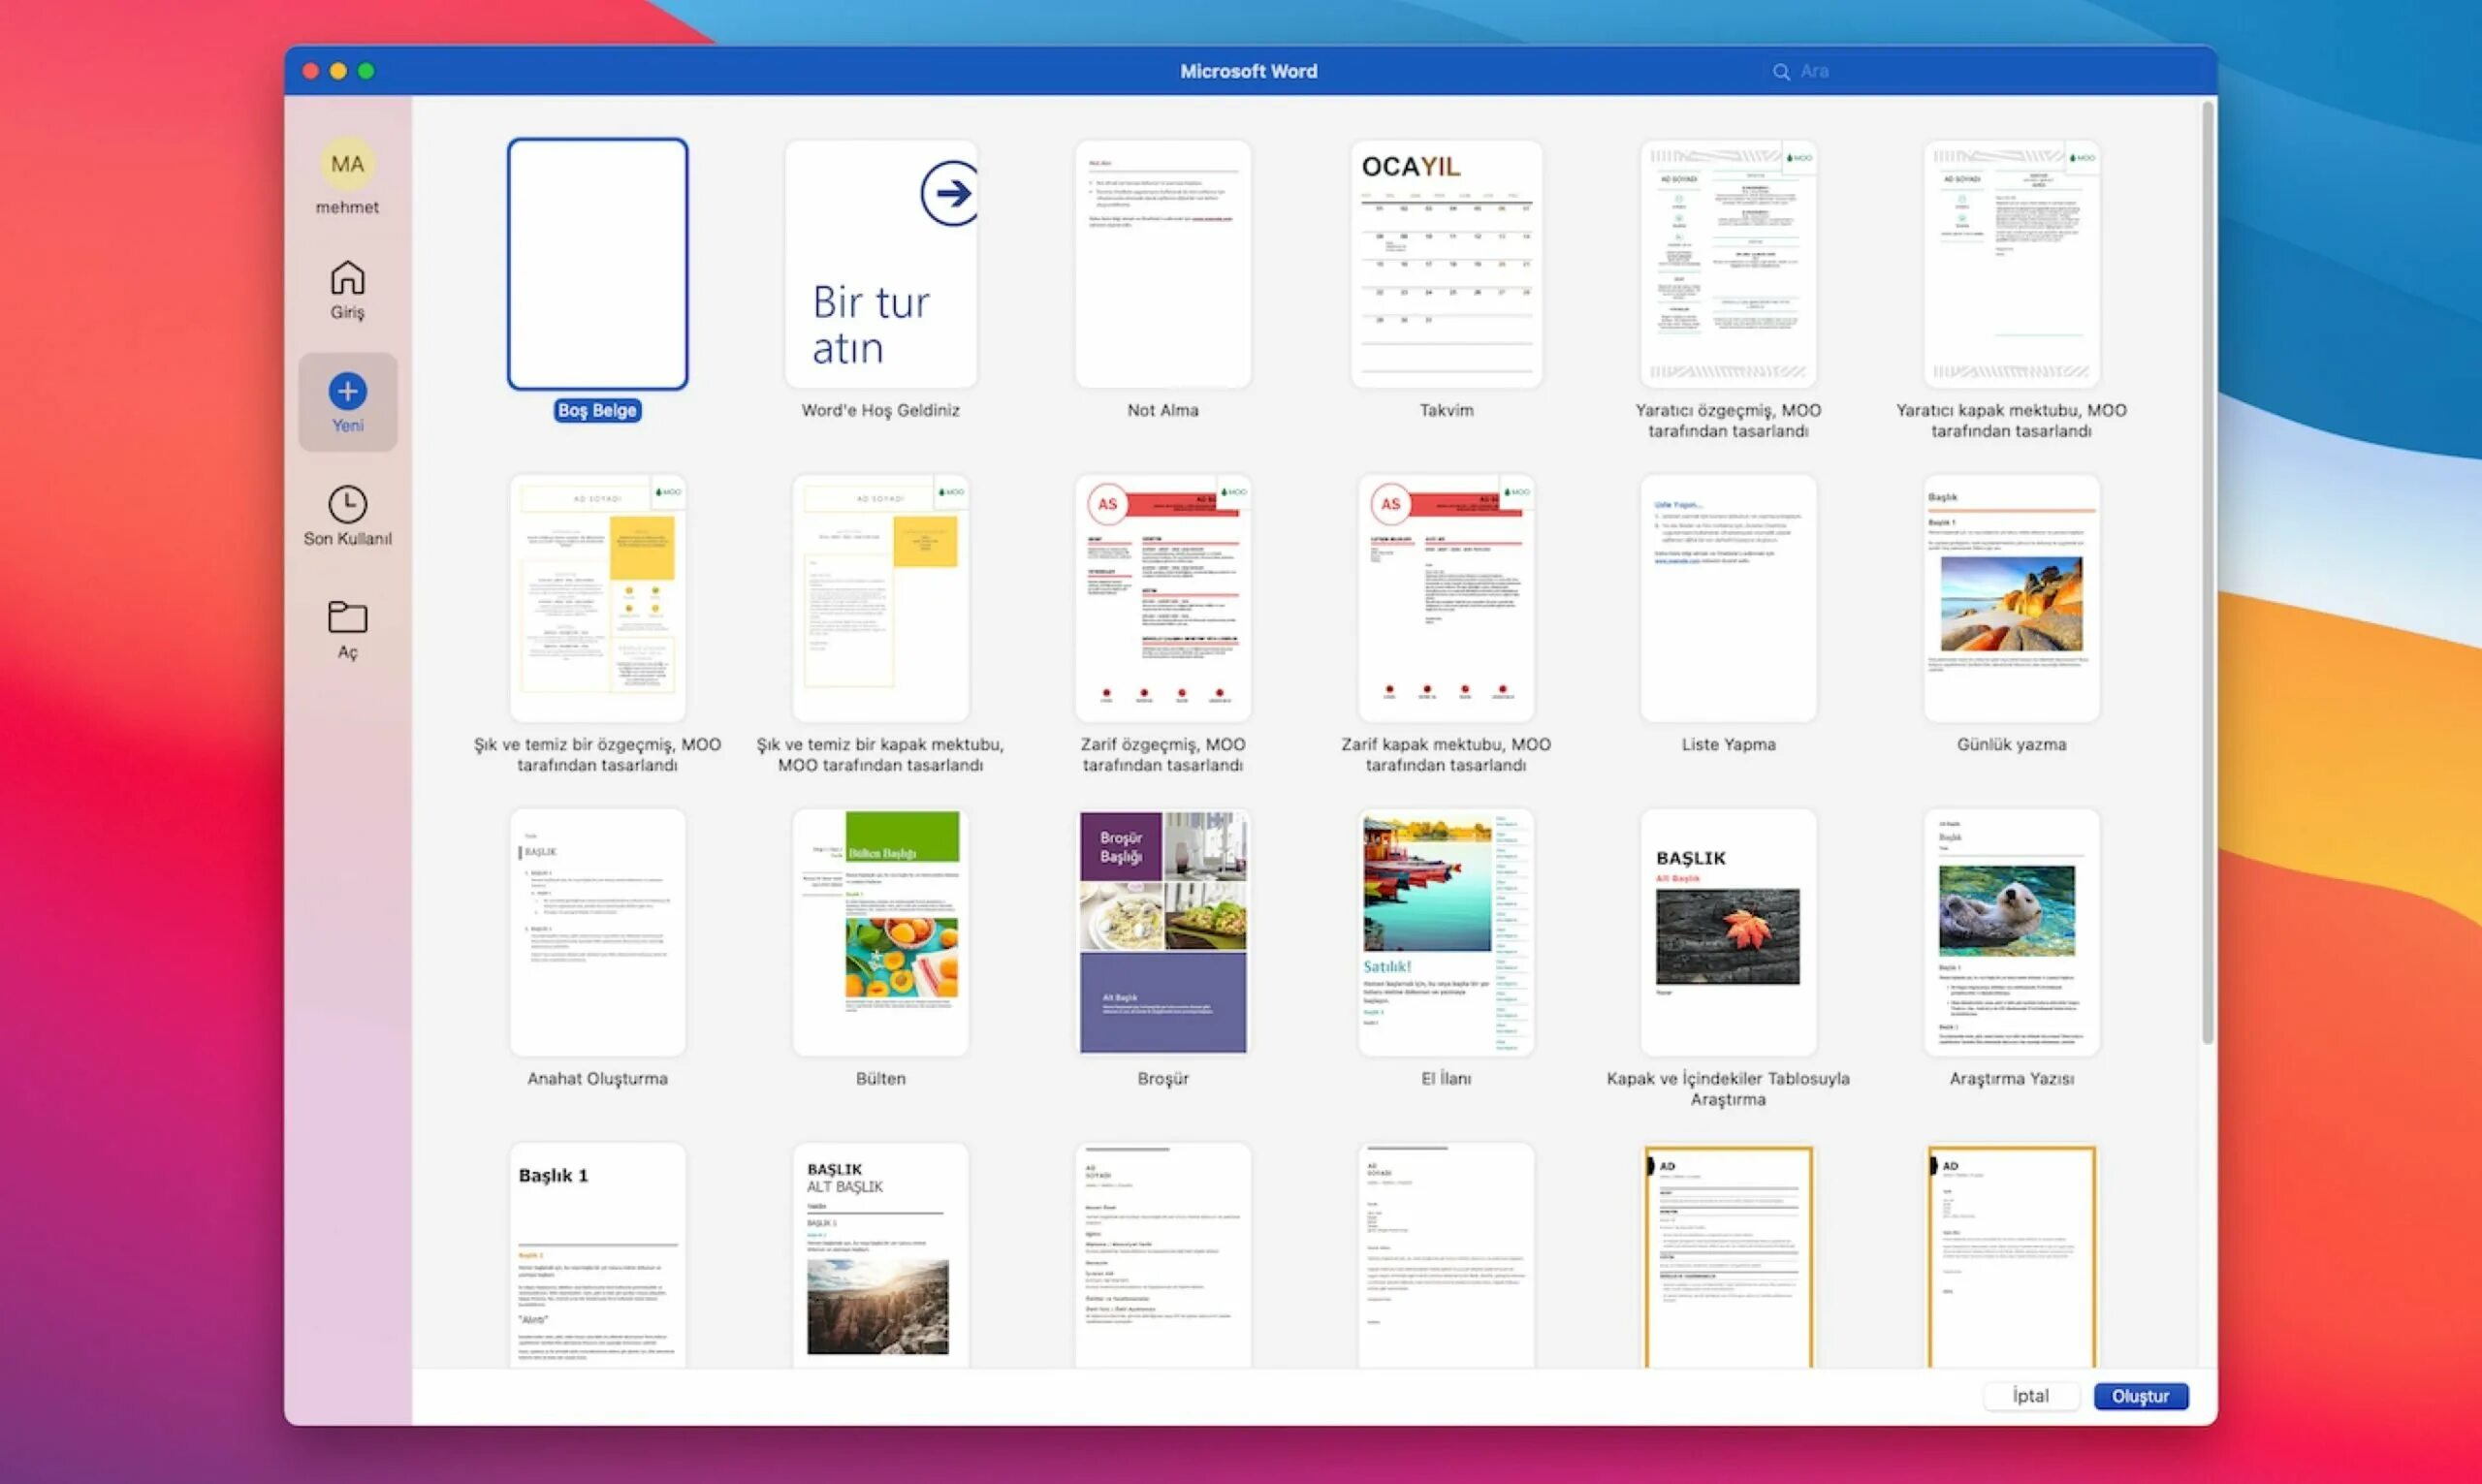Select the Günlük yazma template
Viewport: 2482px width, 1484px height.
pyautogui.click(x=2011, y=598)
